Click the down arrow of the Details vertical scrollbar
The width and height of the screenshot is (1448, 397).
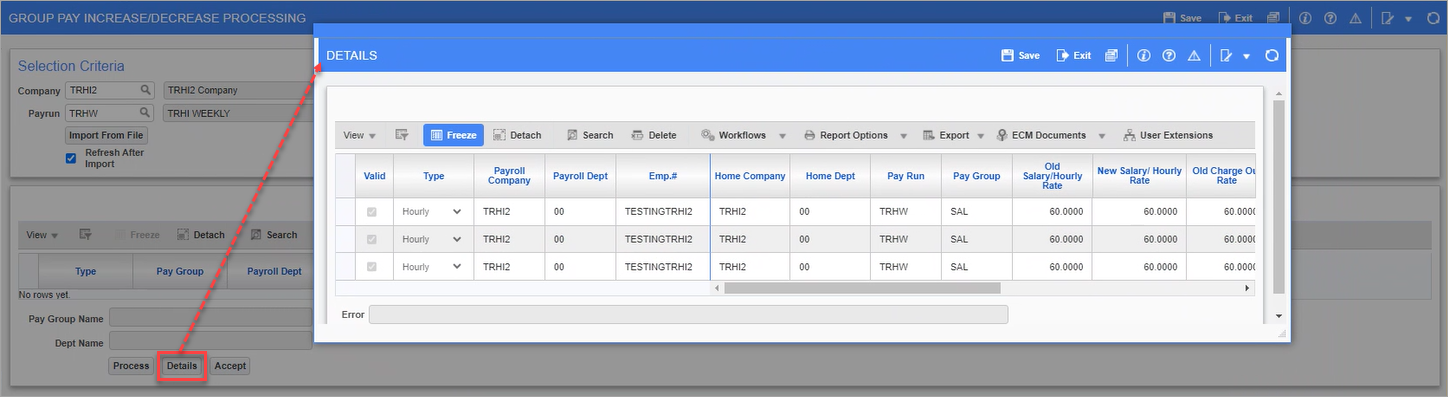pyautogui.click(x=1279, y=316)
